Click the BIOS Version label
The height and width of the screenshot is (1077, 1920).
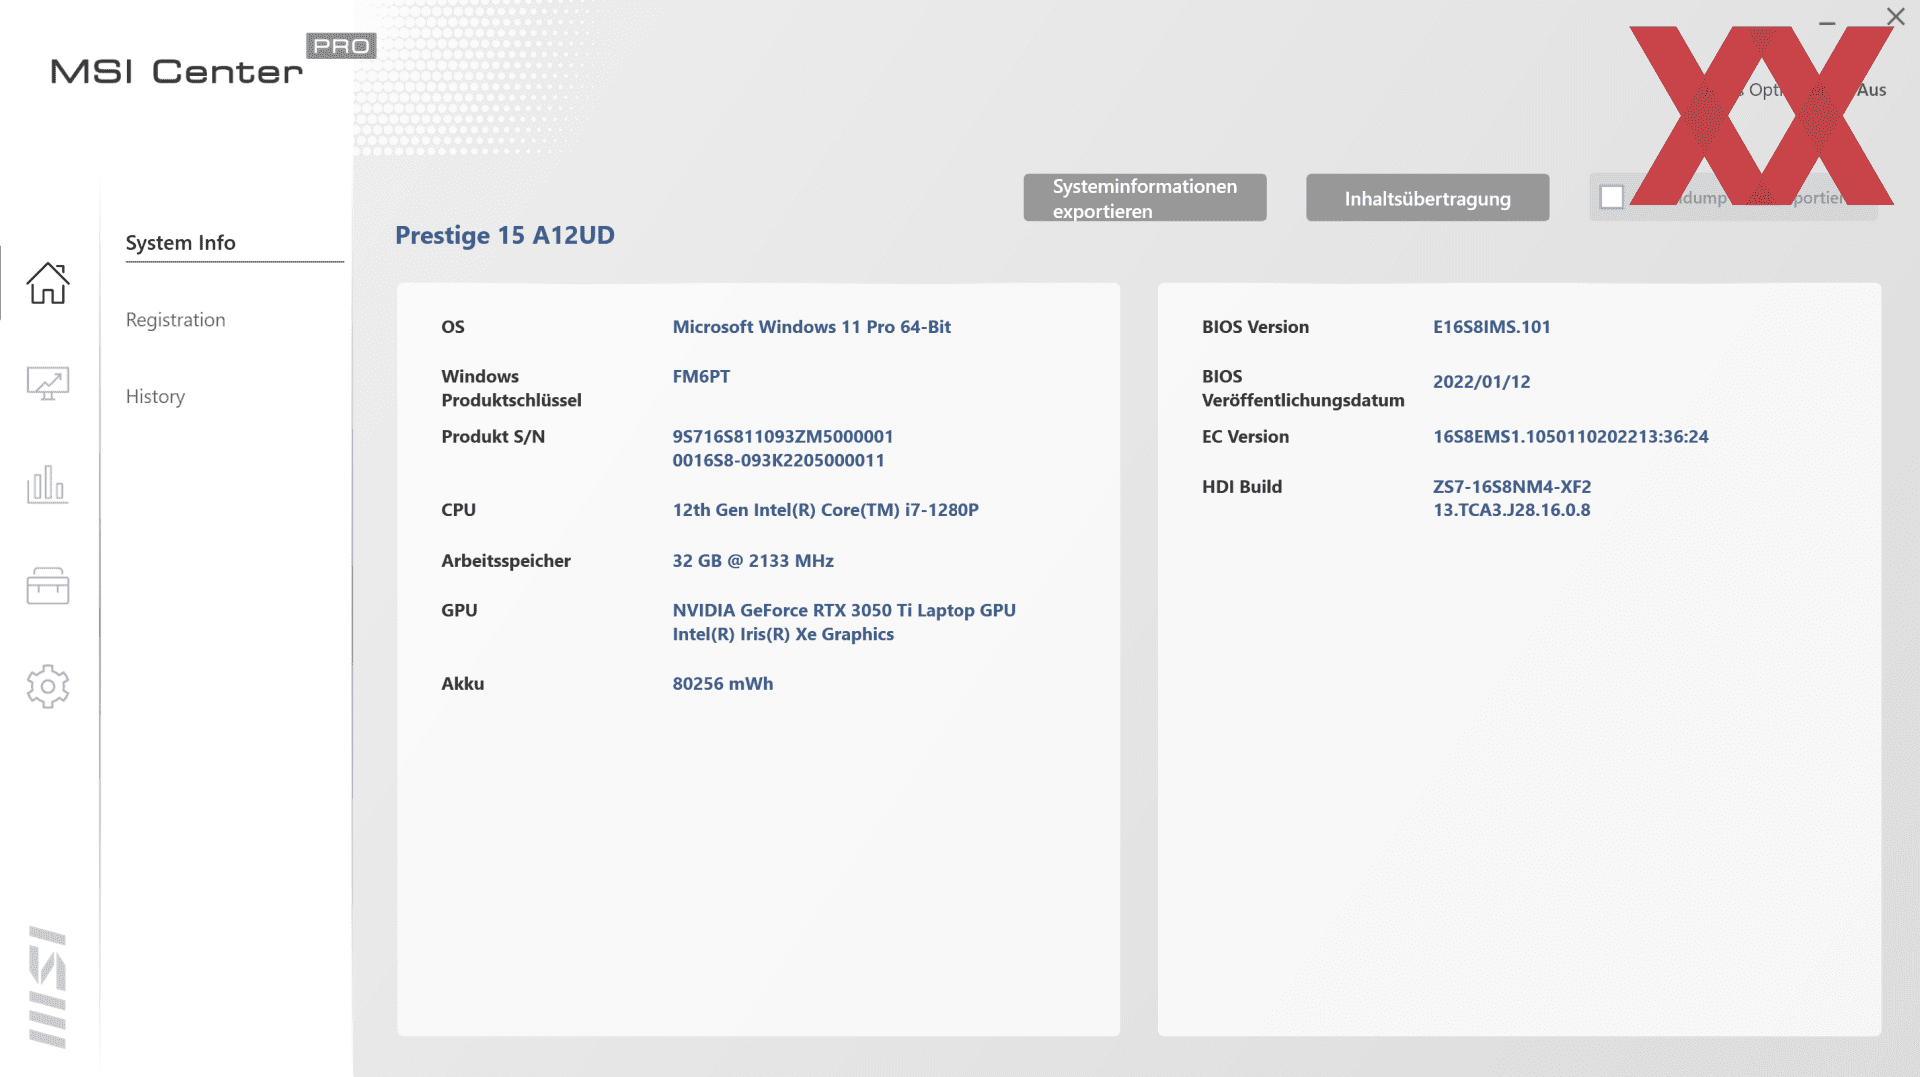click(x=1255, y=327)
